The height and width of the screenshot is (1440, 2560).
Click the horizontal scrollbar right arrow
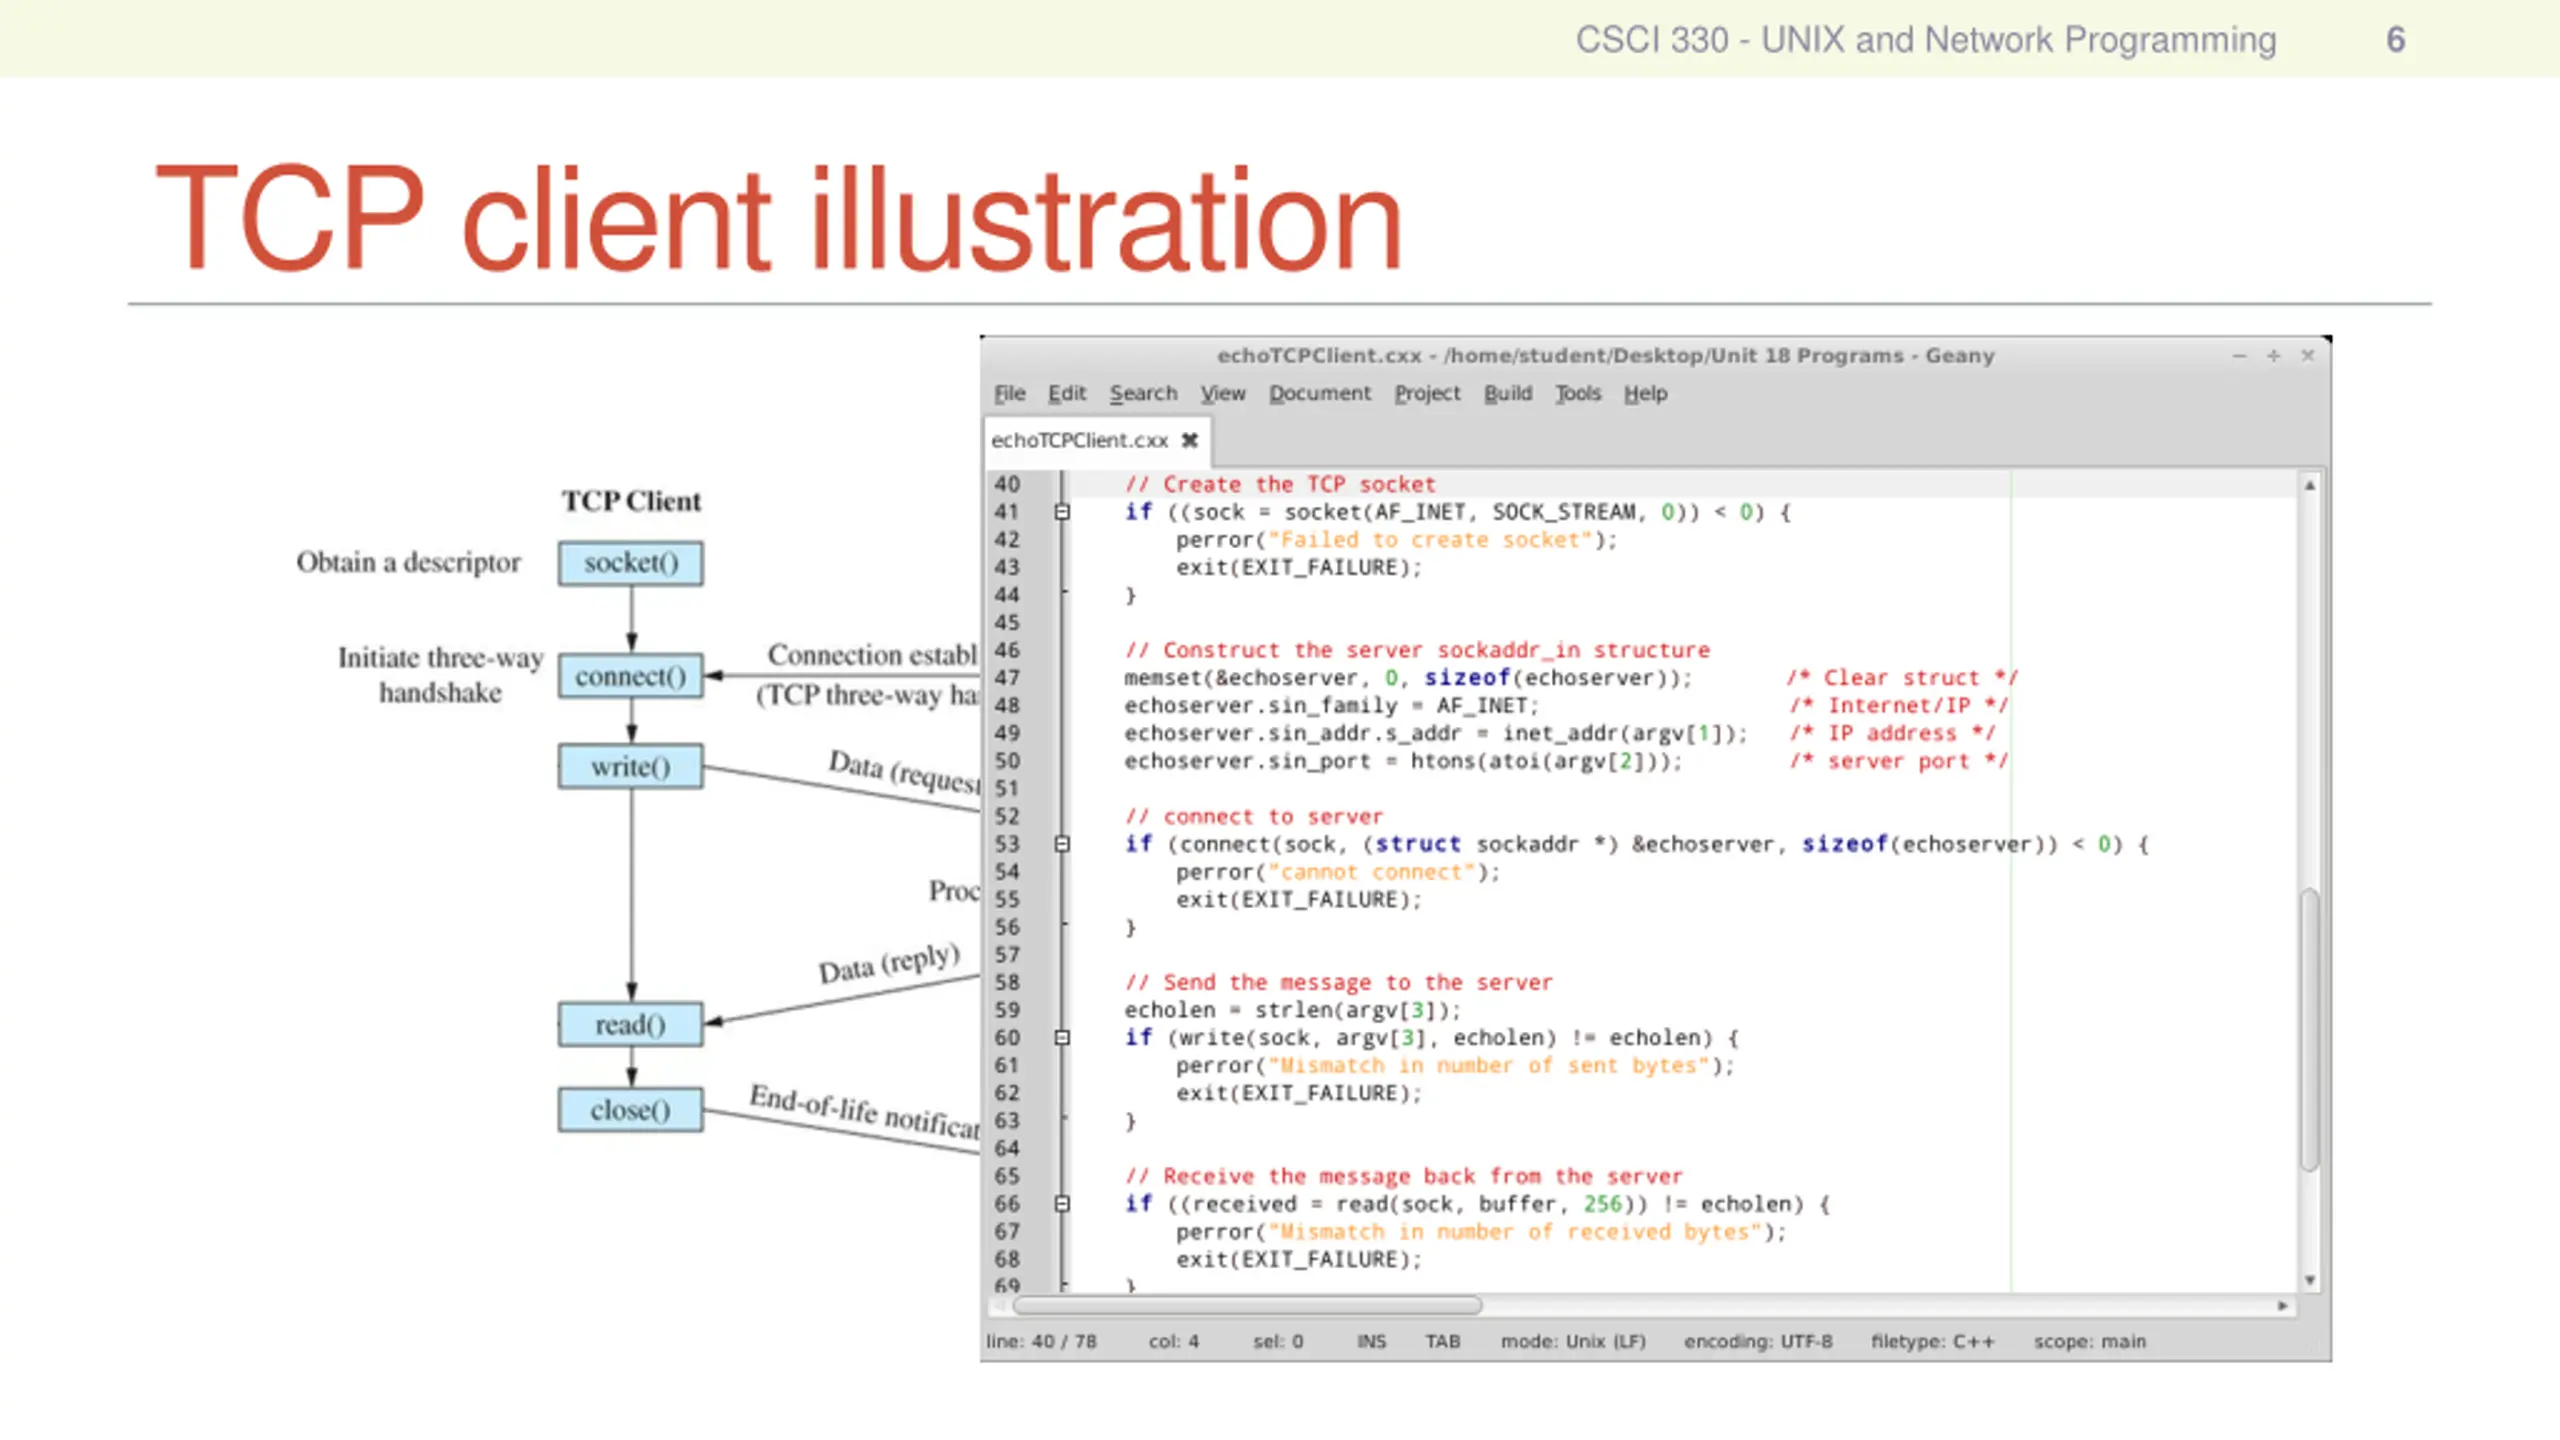(2283, 1306)
